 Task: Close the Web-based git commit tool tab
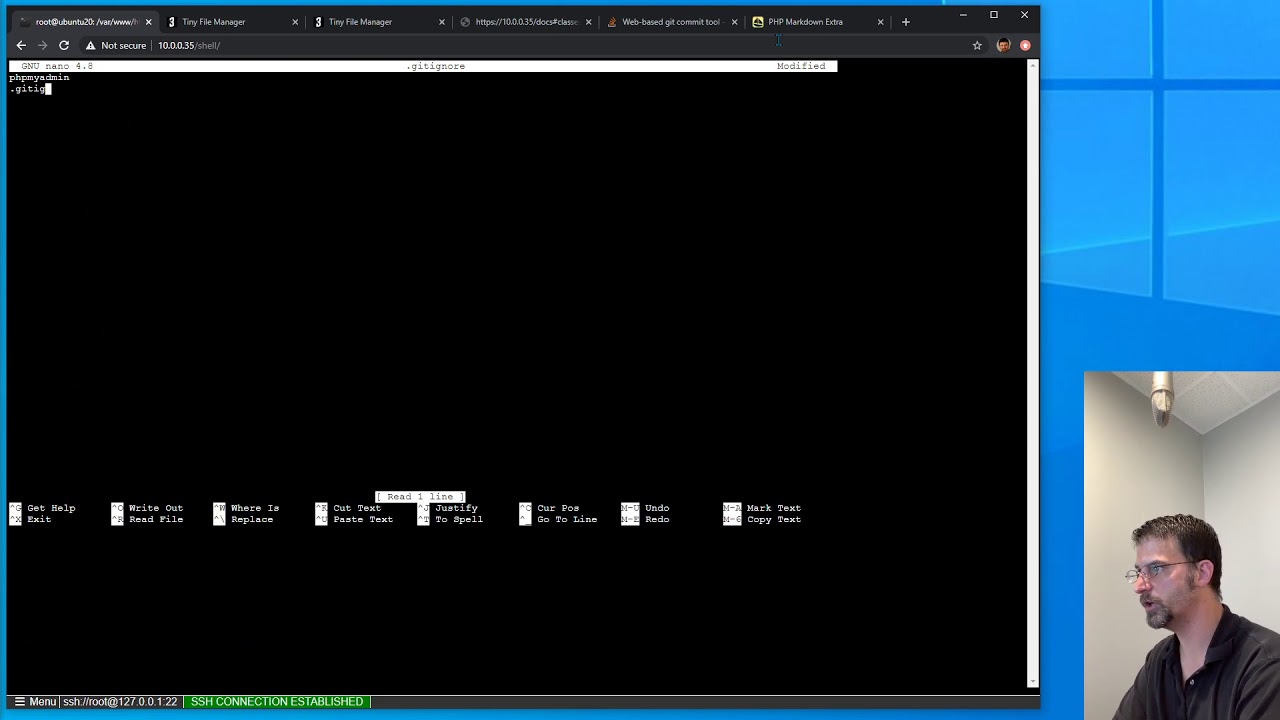[734, 22]
